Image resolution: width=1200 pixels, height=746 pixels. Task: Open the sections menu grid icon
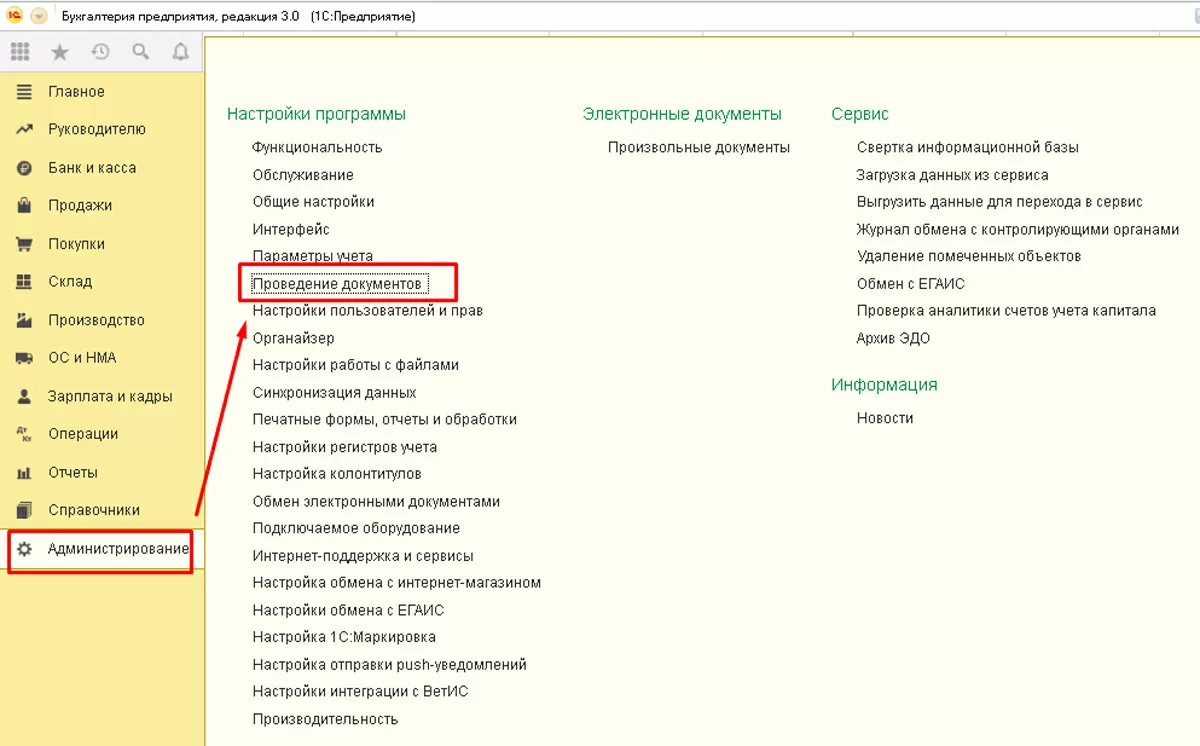tap(20, 52)
